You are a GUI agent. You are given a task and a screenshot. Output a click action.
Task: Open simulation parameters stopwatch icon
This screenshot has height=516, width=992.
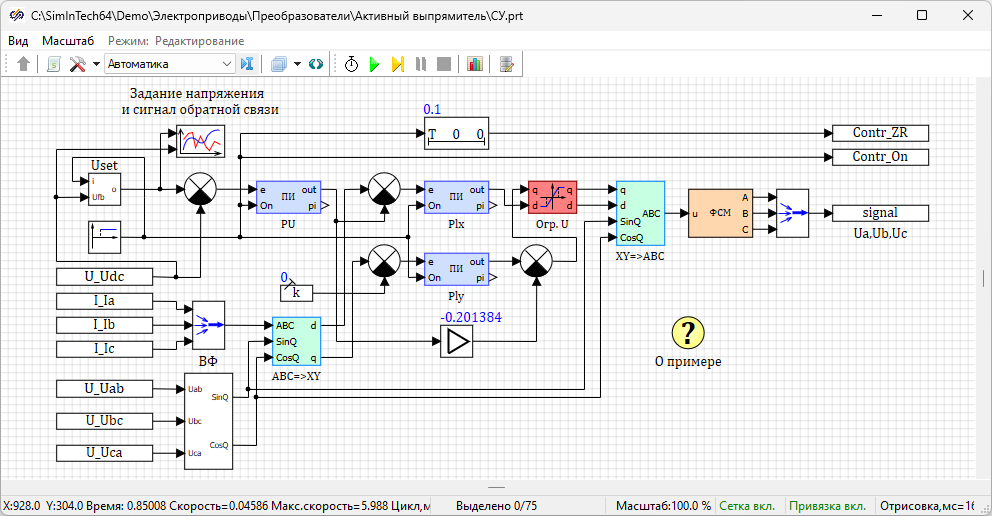click(x=352, y=64)
